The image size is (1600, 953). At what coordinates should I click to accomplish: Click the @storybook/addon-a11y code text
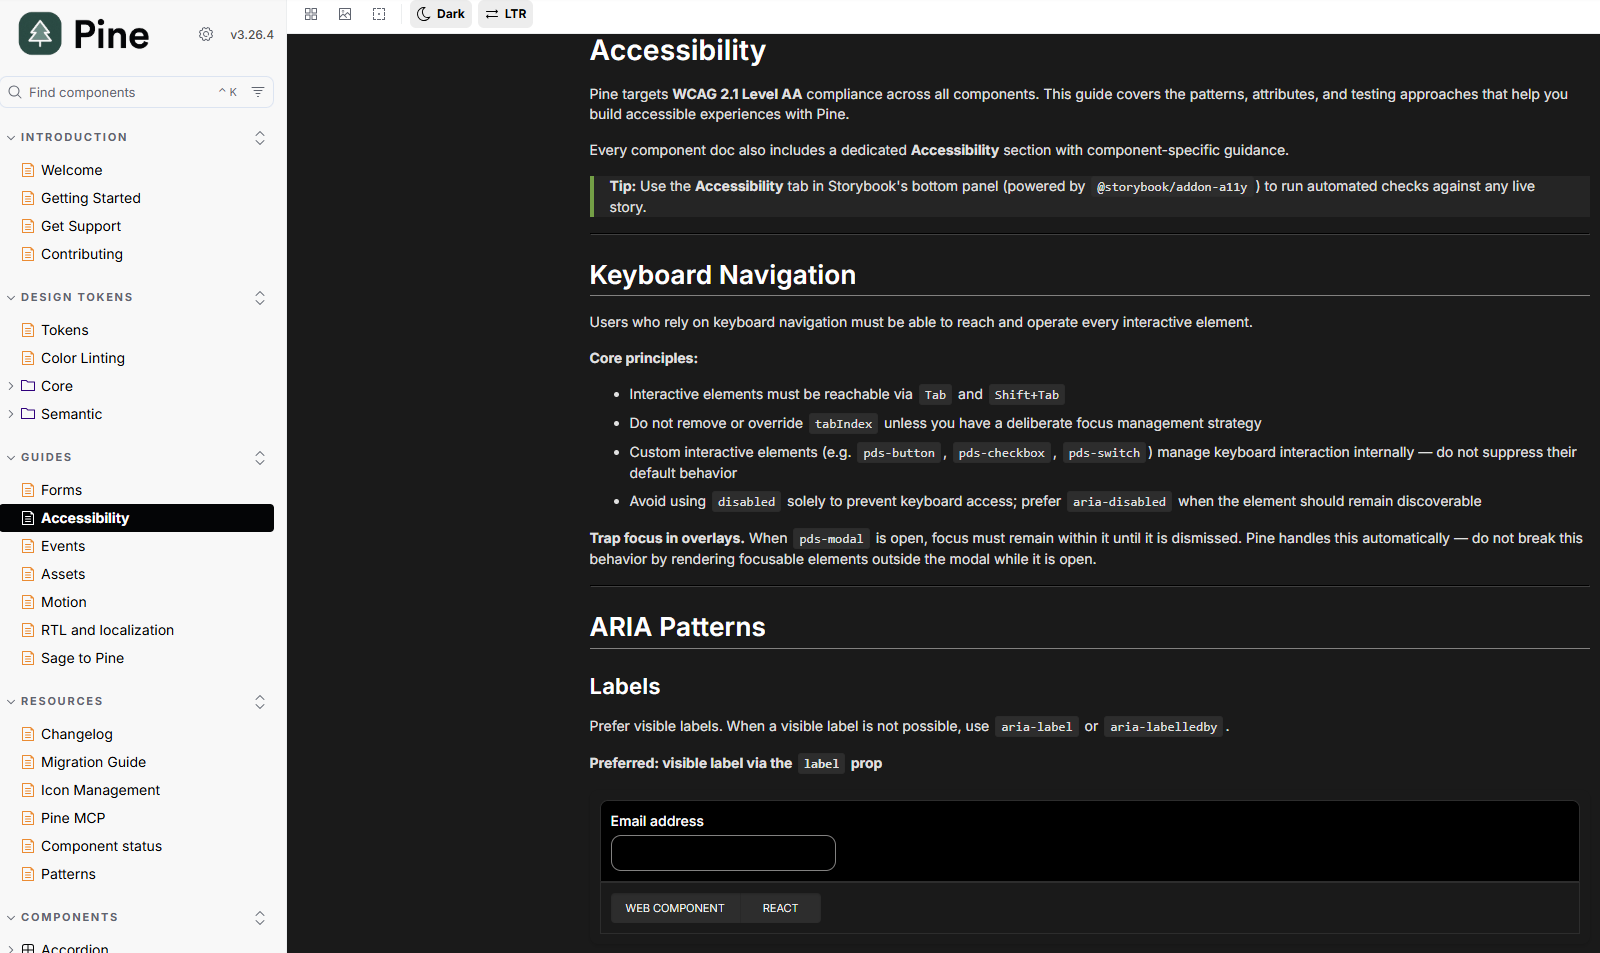click(x=1171, y=187)
